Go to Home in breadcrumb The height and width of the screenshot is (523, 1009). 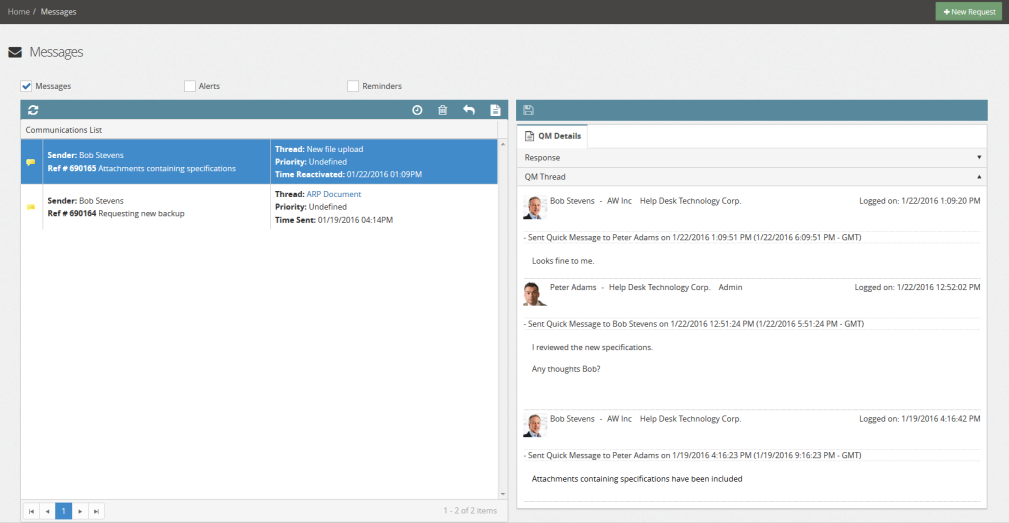point(18,12)
